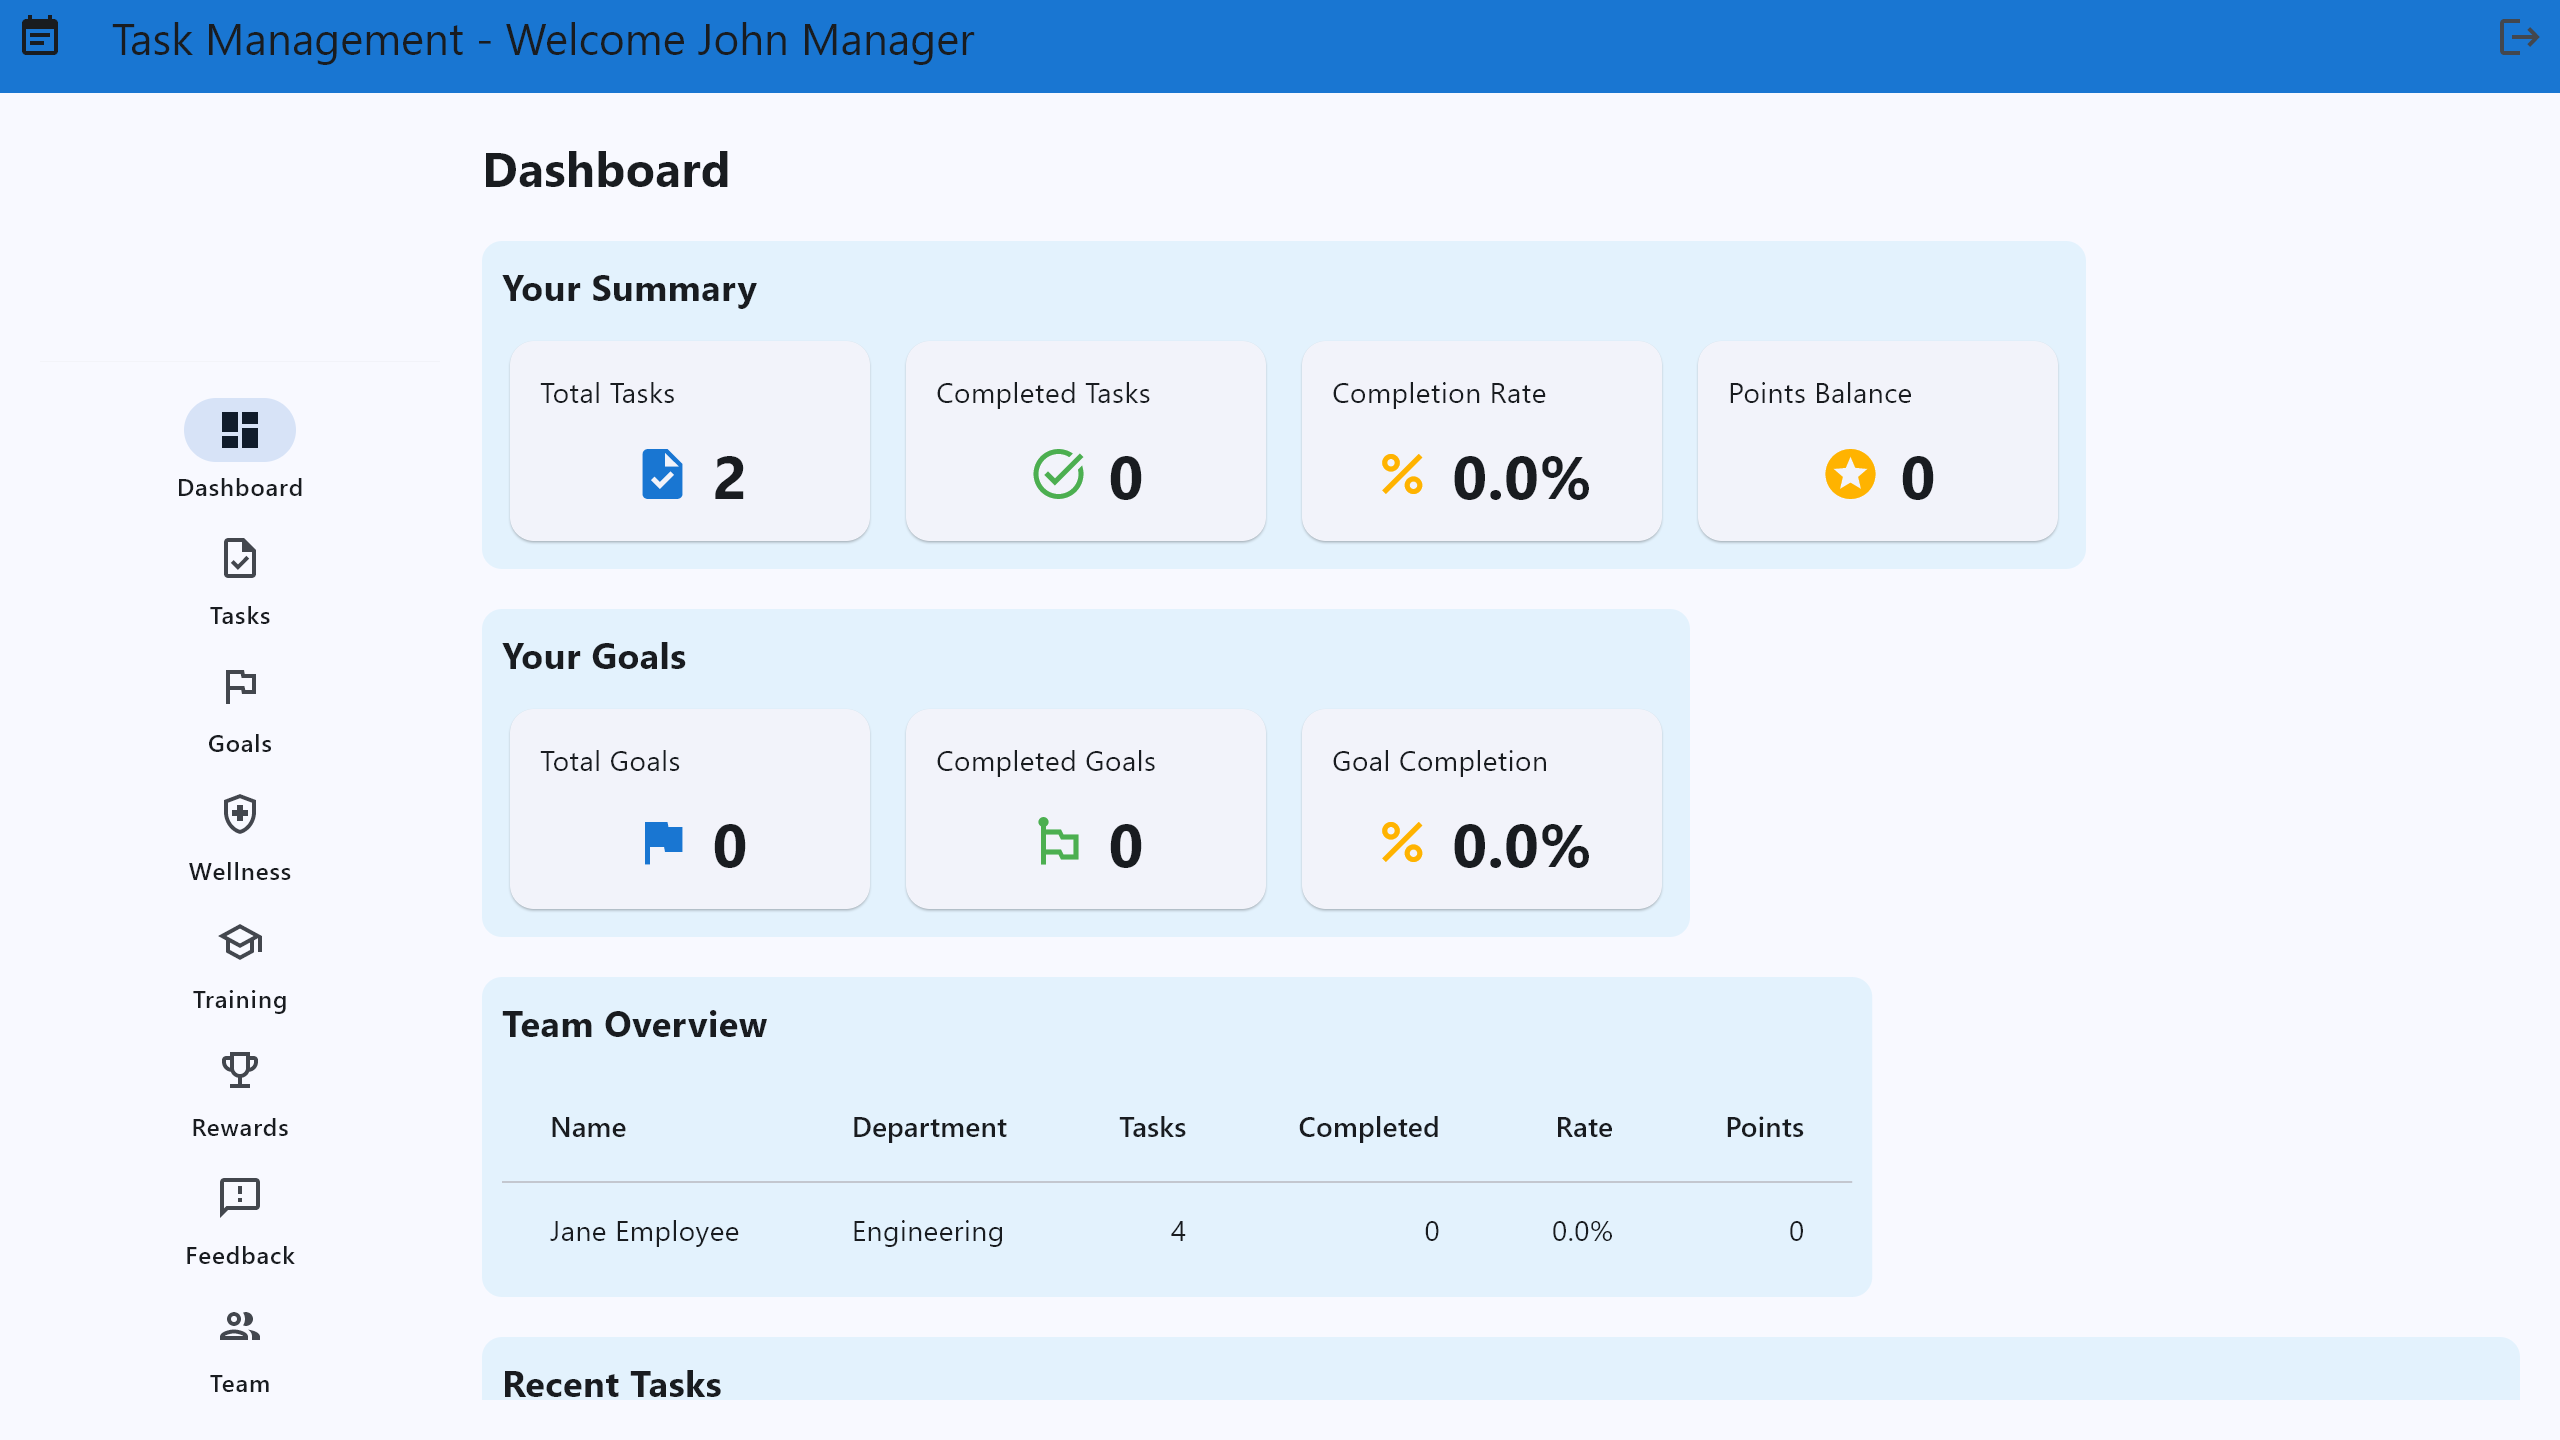The image size is (2560, 1440).
Task: Open the Tasks sidebar icon
Action: click(240, 559)
